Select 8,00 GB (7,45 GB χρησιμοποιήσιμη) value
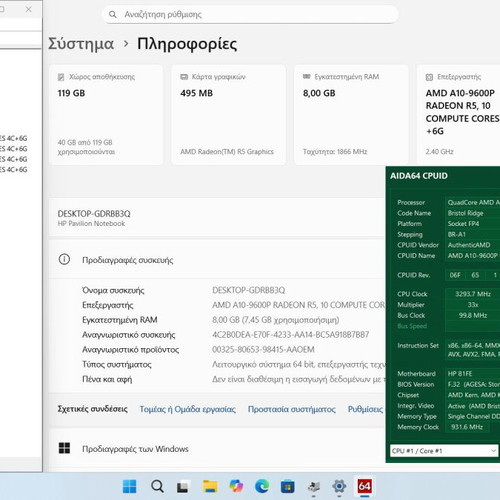The image size is (500, 500). pos(276,320)
